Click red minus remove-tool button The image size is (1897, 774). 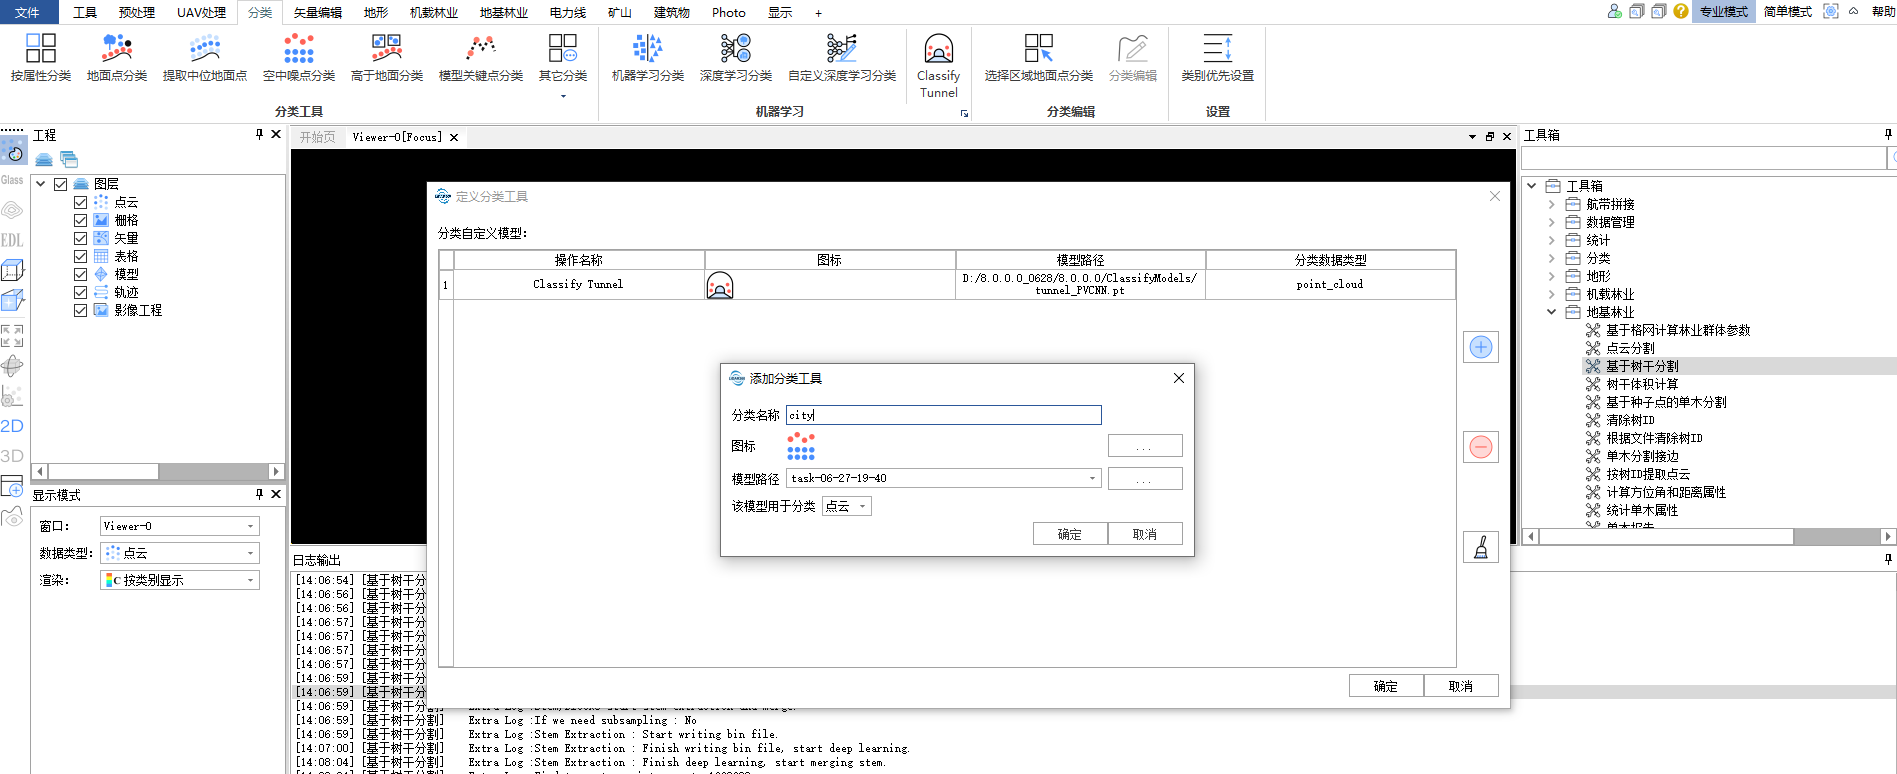point(1481,447)
